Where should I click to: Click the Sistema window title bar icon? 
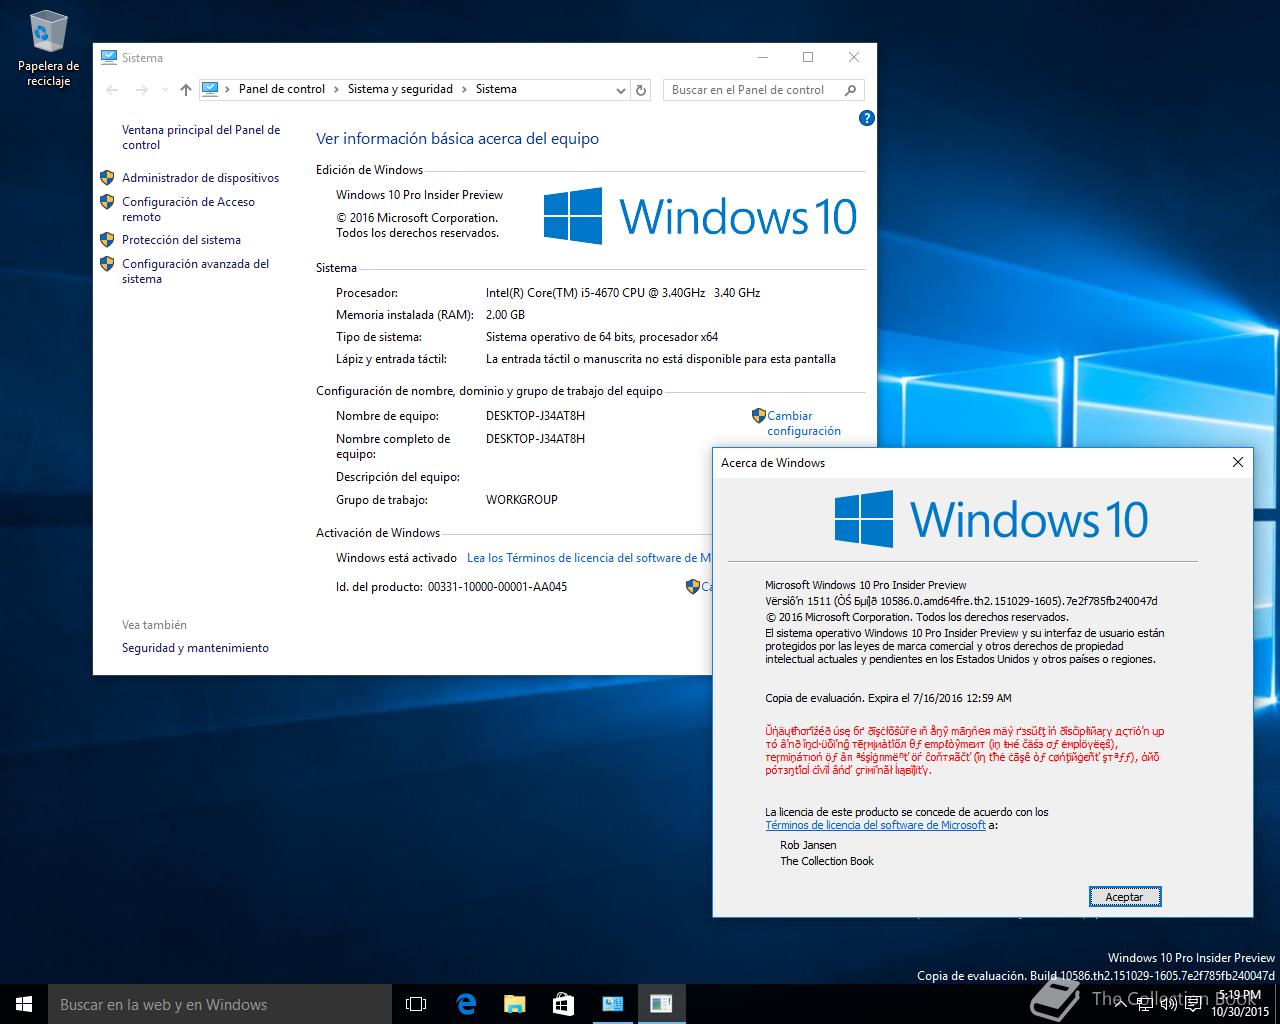[109, 58]
